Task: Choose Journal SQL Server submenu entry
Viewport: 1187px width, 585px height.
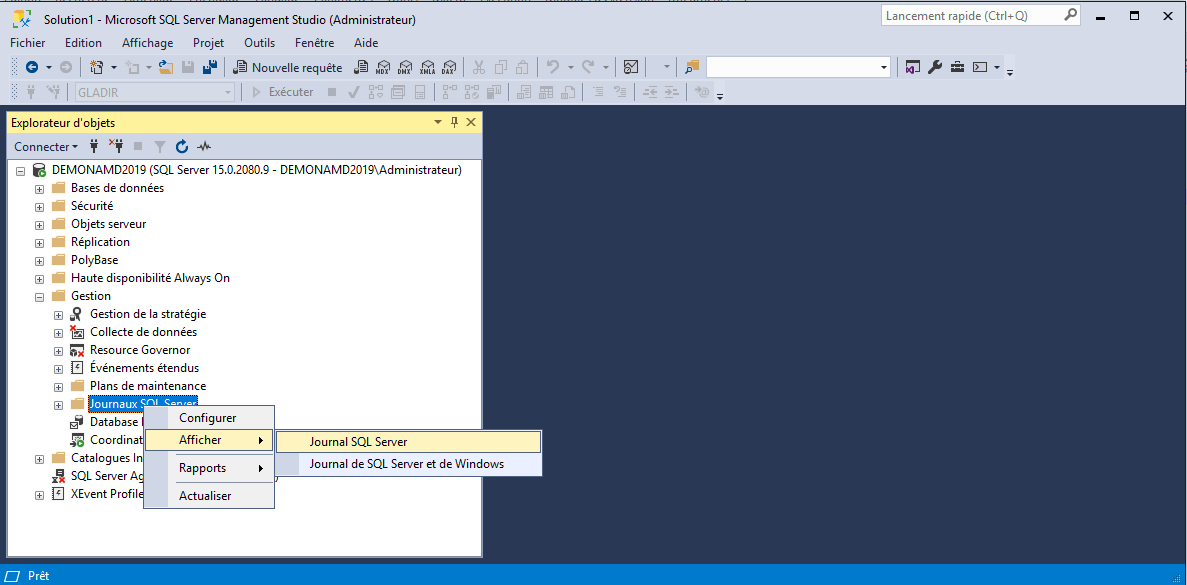Action: 409,442
